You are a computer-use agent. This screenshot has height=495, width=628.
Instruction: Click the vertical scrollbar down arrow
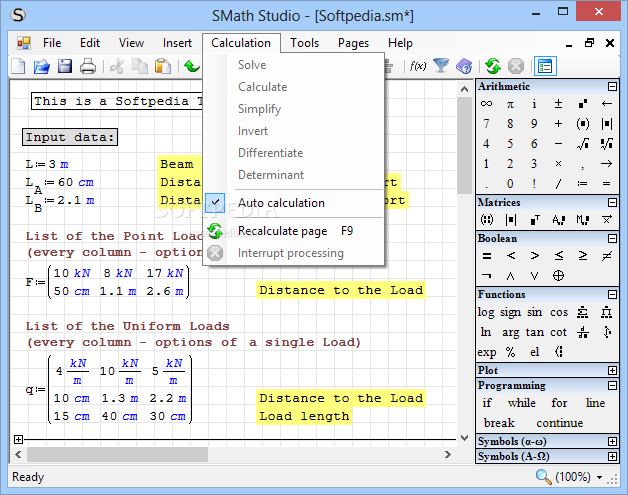(464, 438)
